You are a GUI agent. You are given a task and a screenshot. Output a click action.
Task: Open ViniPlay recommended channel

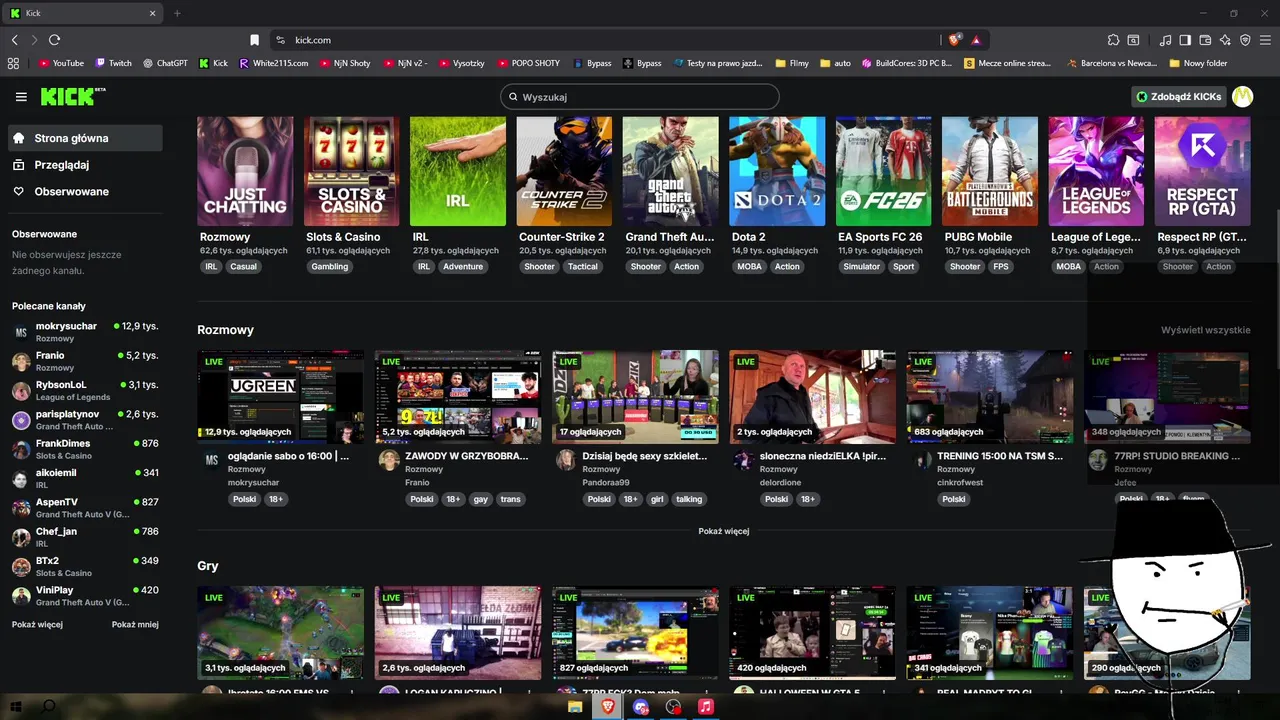(x=85, y=596)
